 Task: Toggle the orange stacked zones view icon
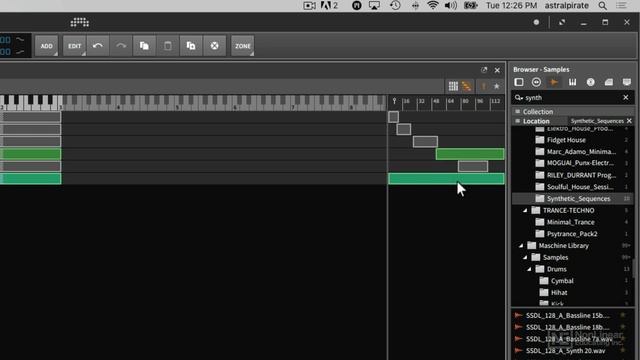click(467, 86)
